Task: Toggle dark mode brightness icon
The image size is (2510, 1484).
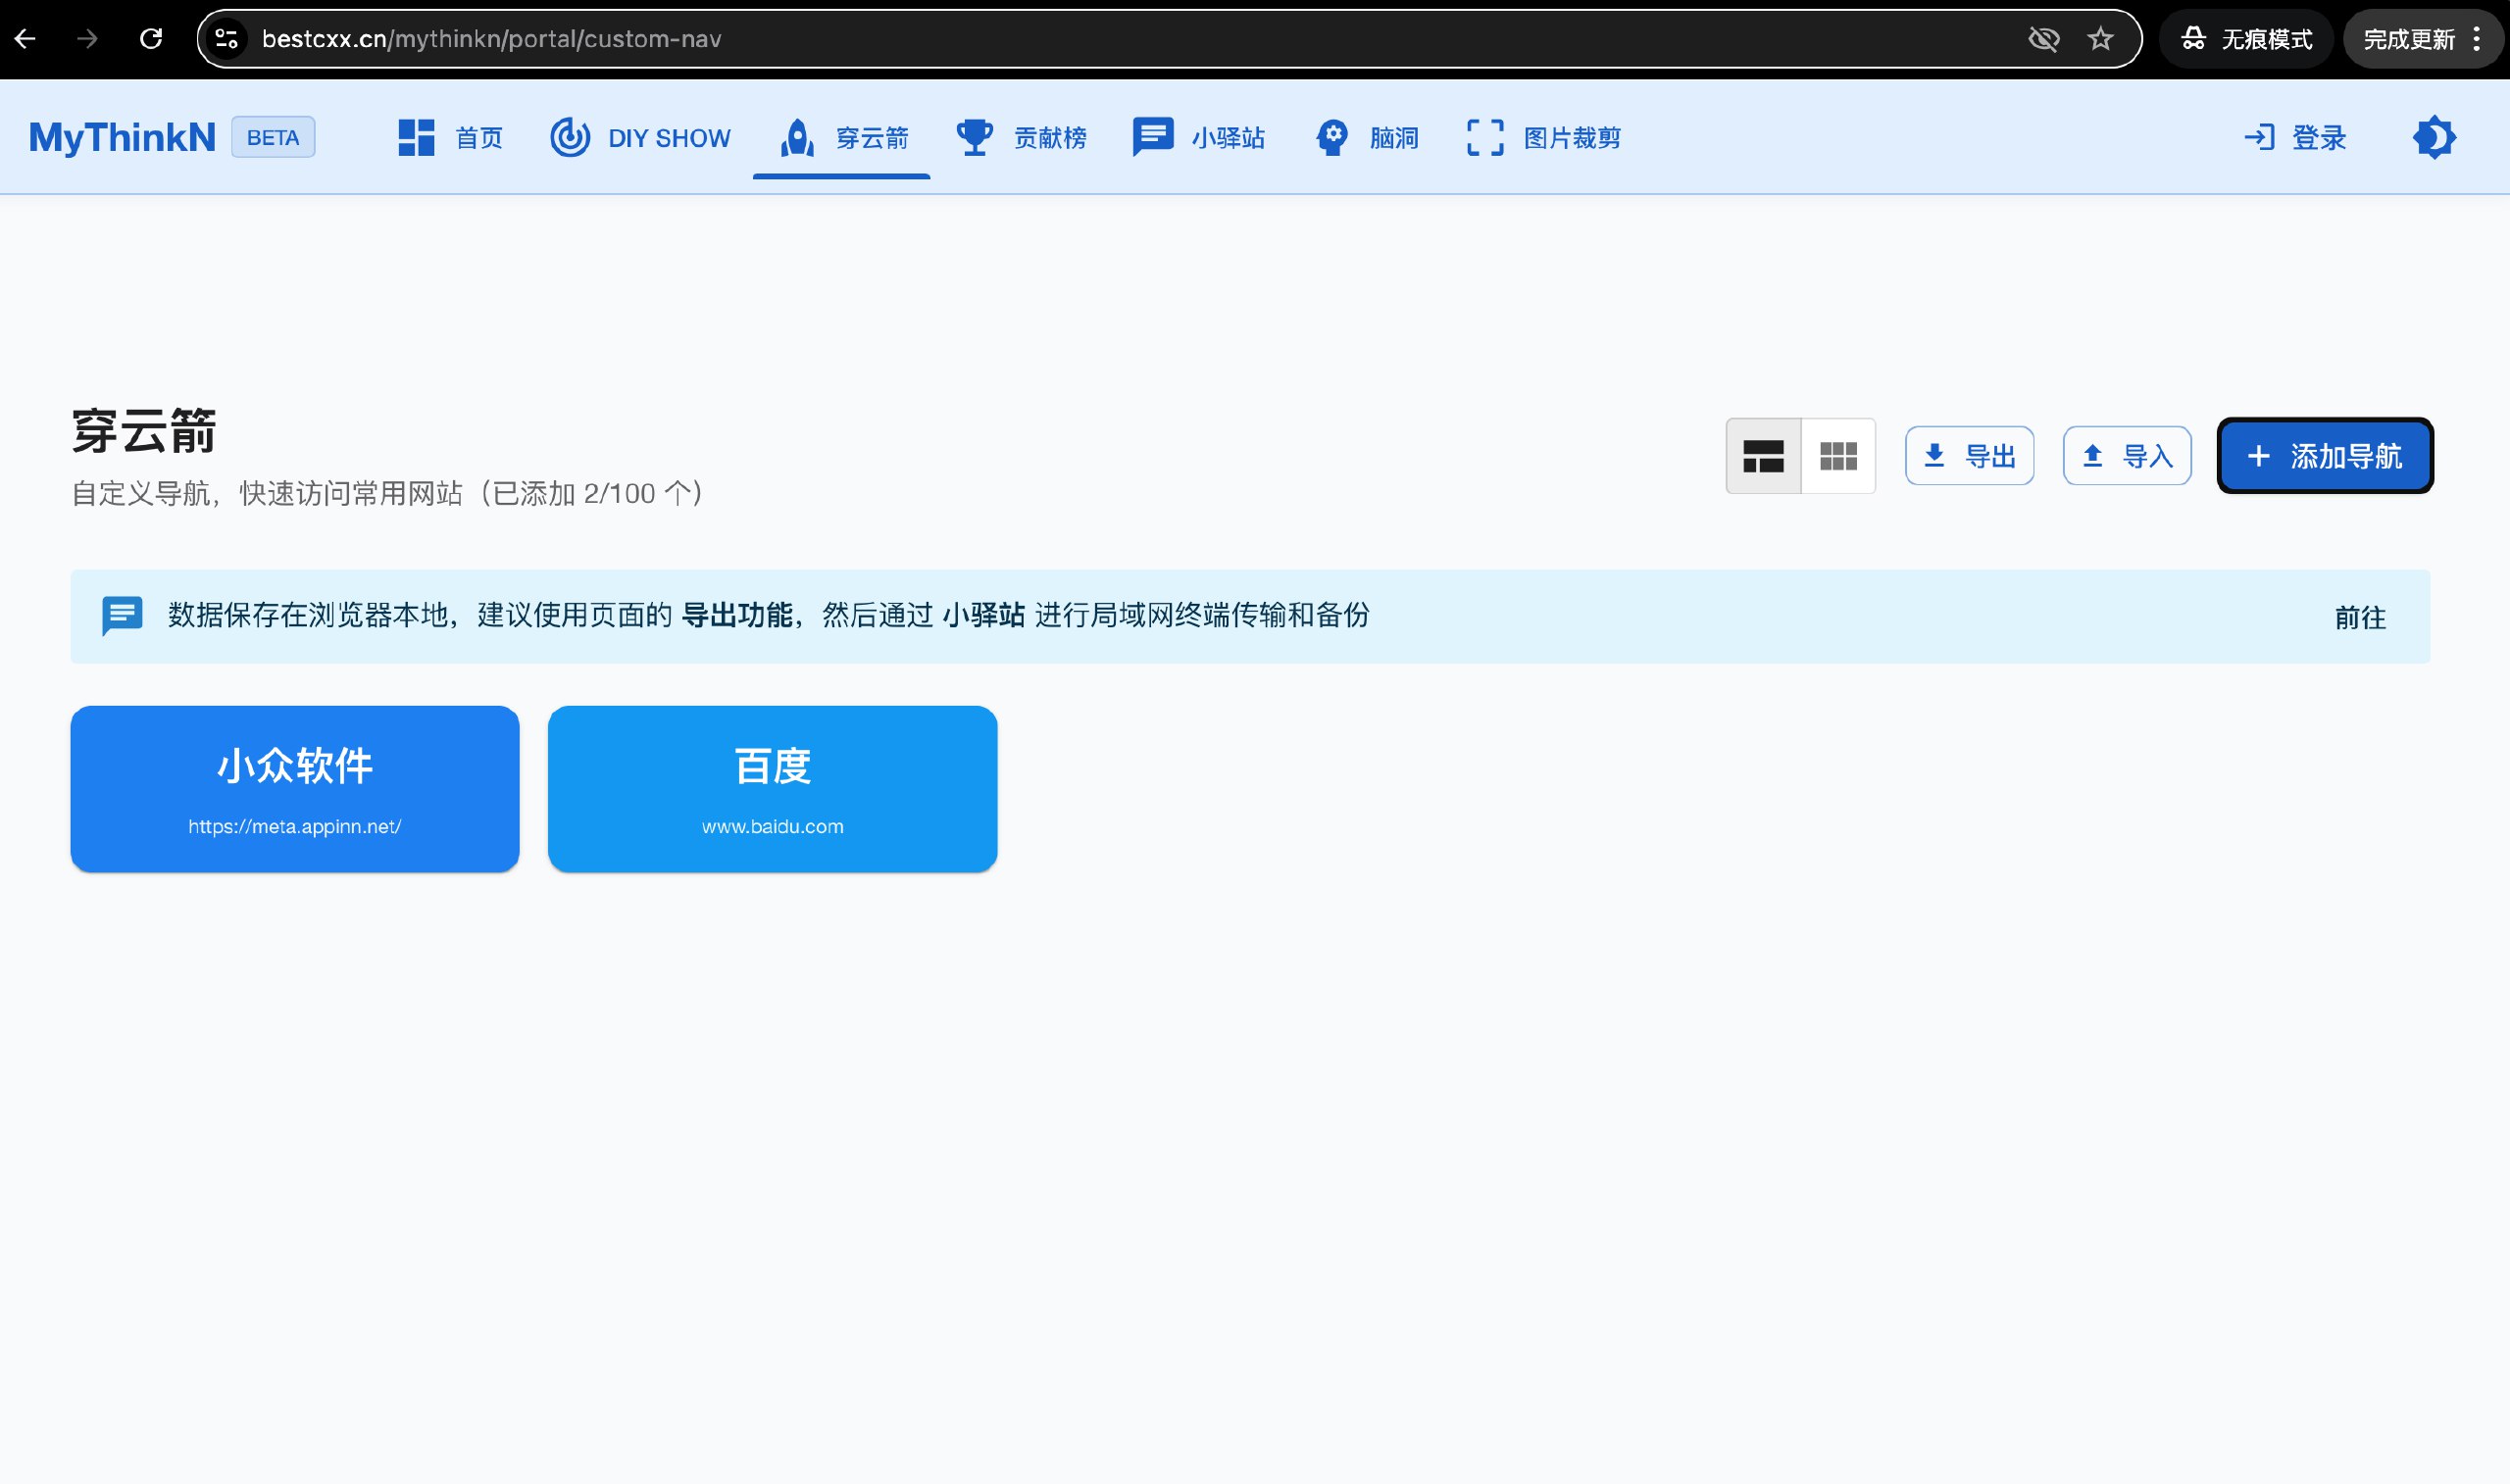Action: [x=2434, y=137]
